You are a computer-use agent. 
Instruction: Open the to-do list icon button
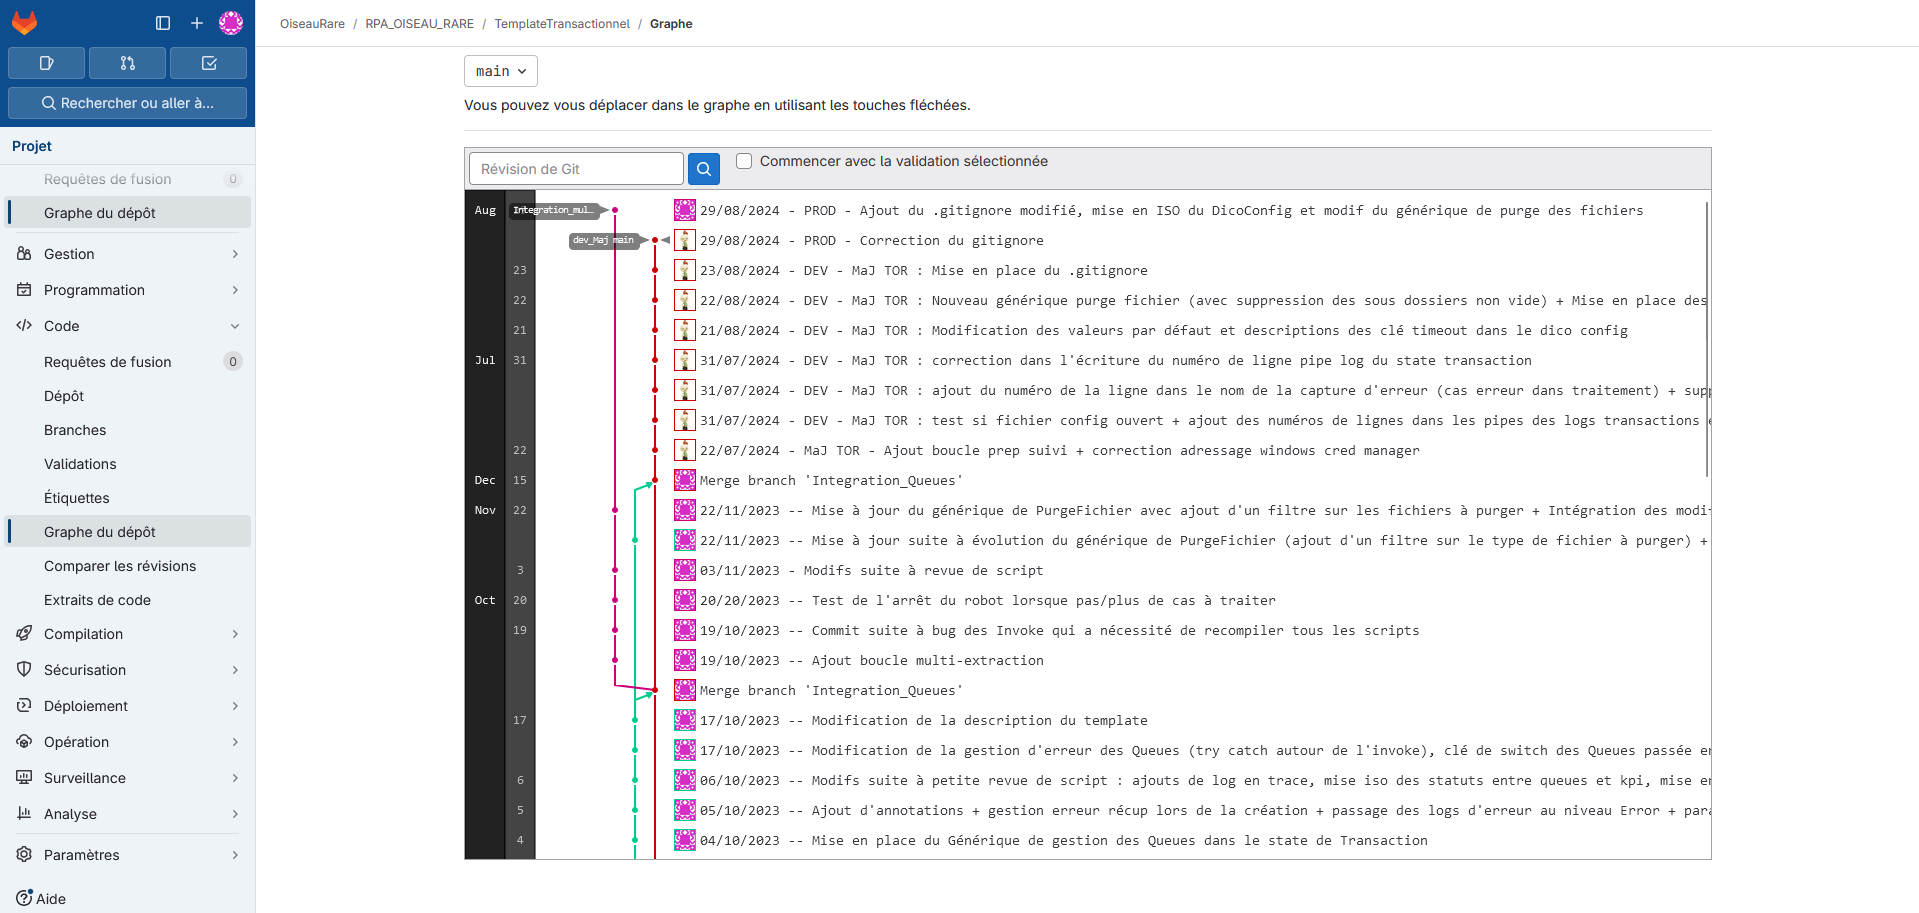209,63
